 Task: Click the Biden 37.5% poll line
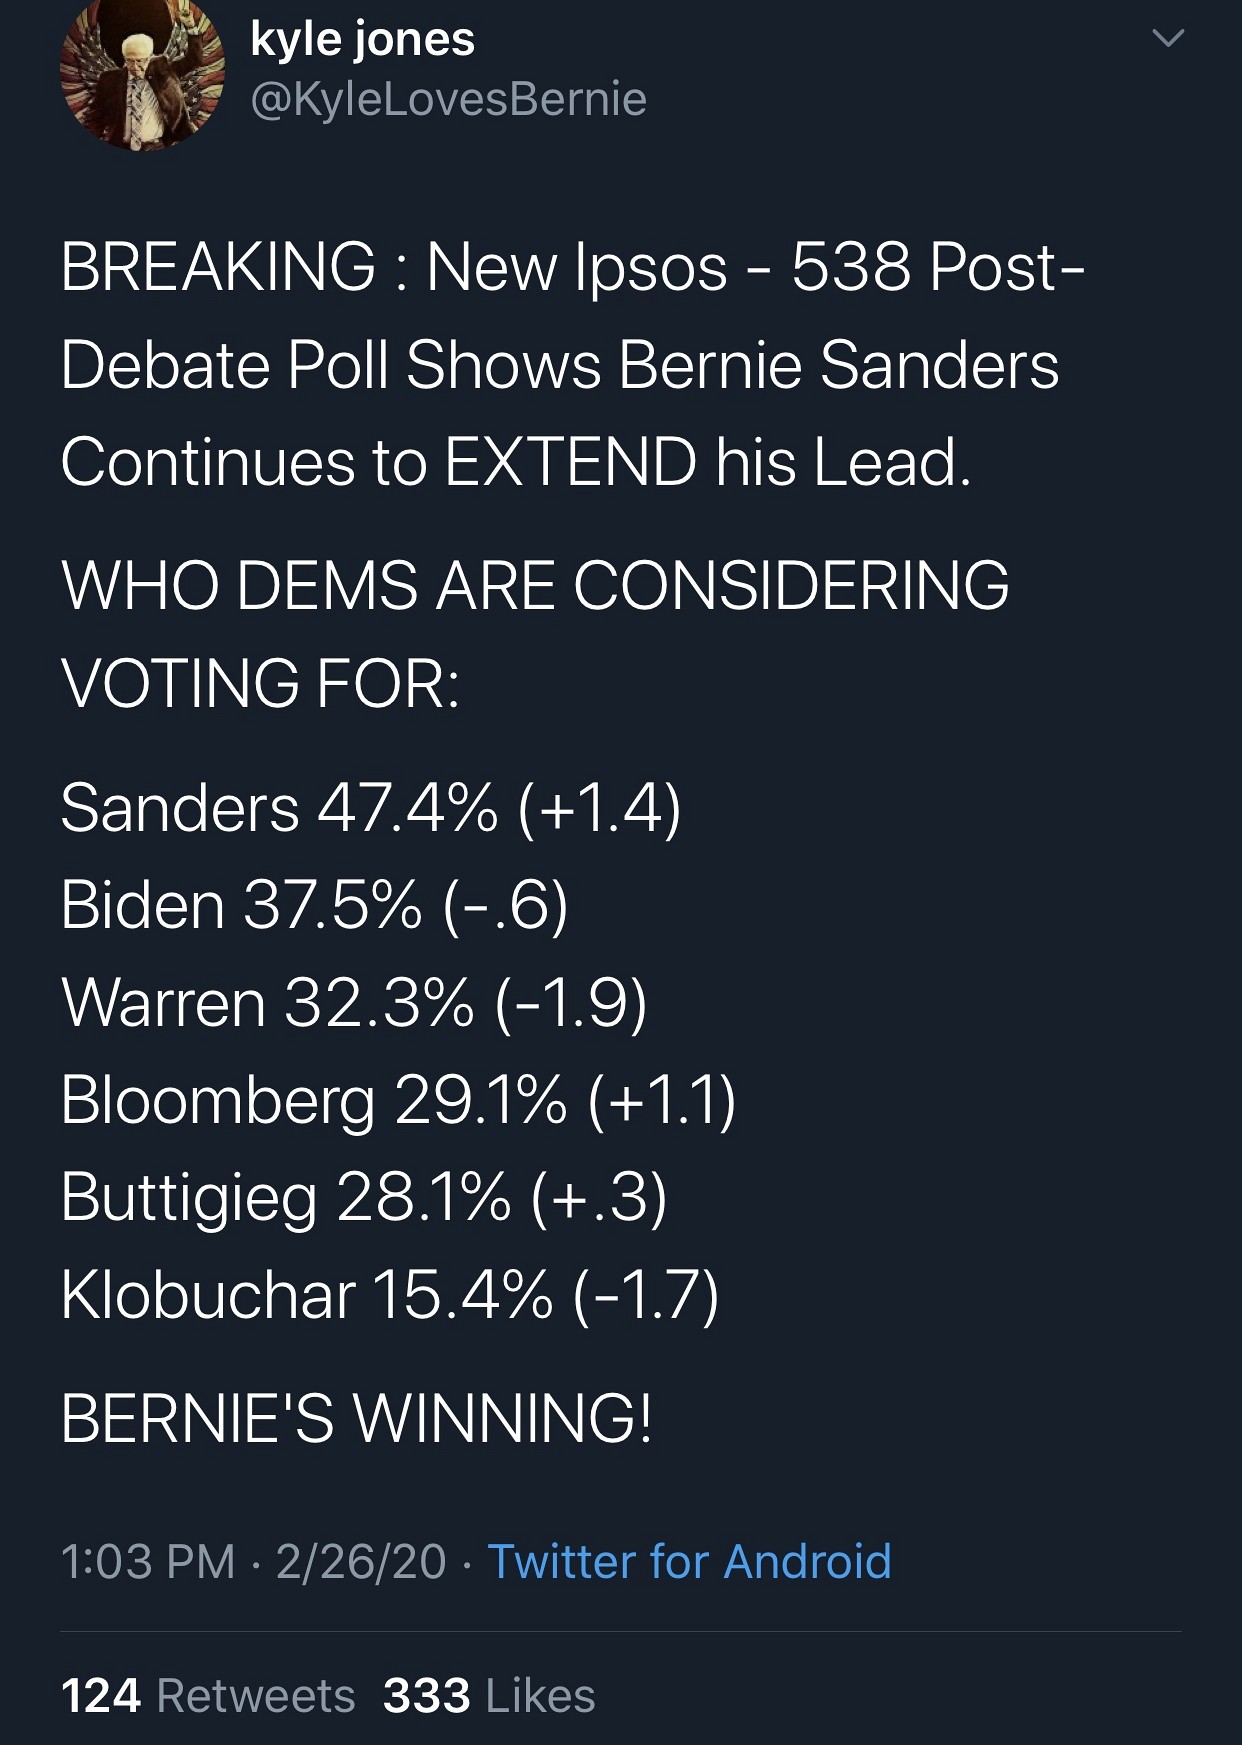point(314,905)
